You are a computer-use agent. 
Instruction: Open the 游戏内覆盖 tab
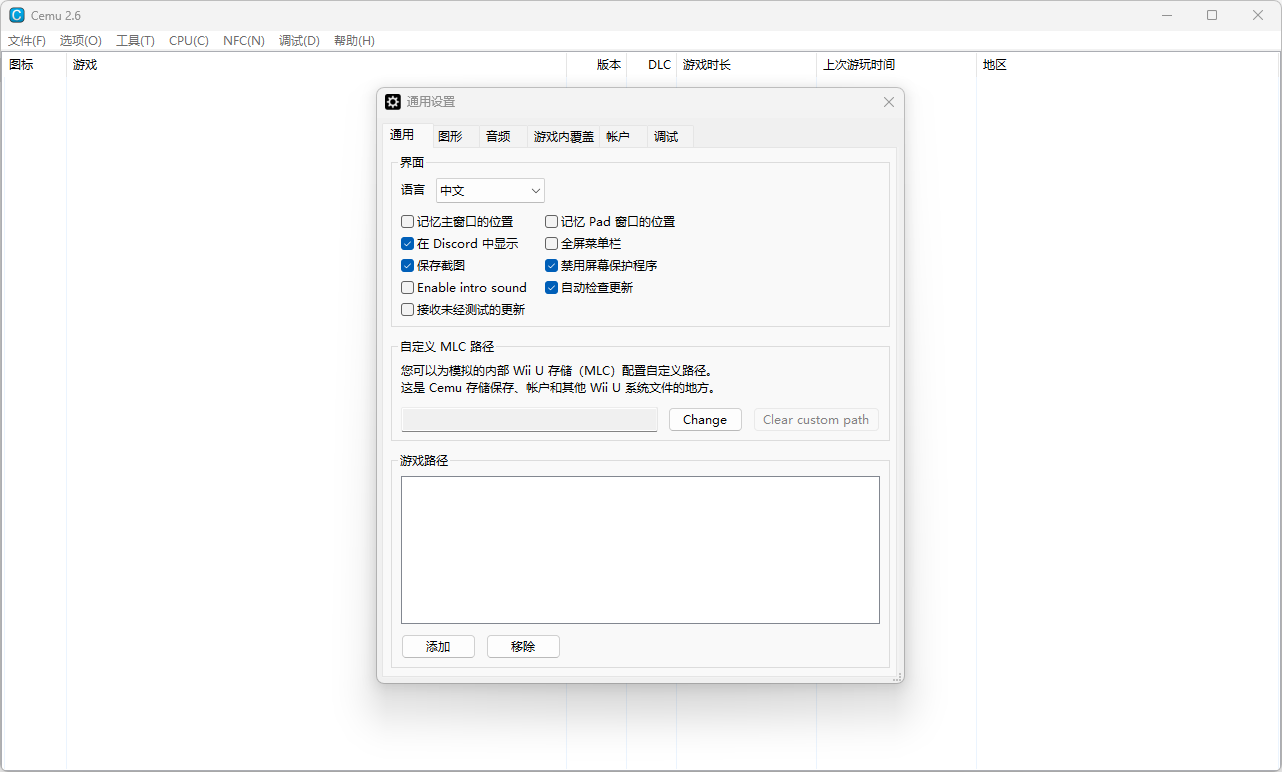(x=564, y=137)
